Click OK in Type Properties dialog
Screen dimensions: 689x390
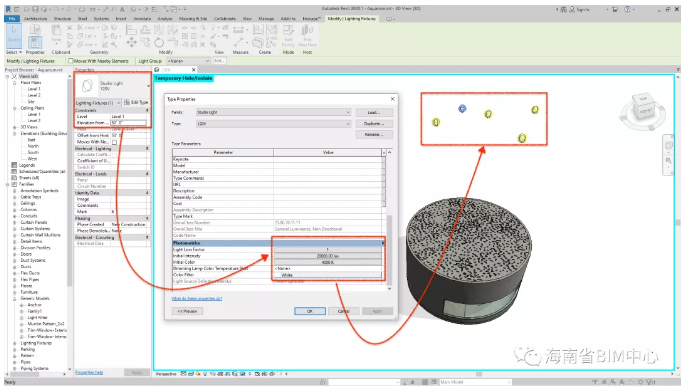310,311
